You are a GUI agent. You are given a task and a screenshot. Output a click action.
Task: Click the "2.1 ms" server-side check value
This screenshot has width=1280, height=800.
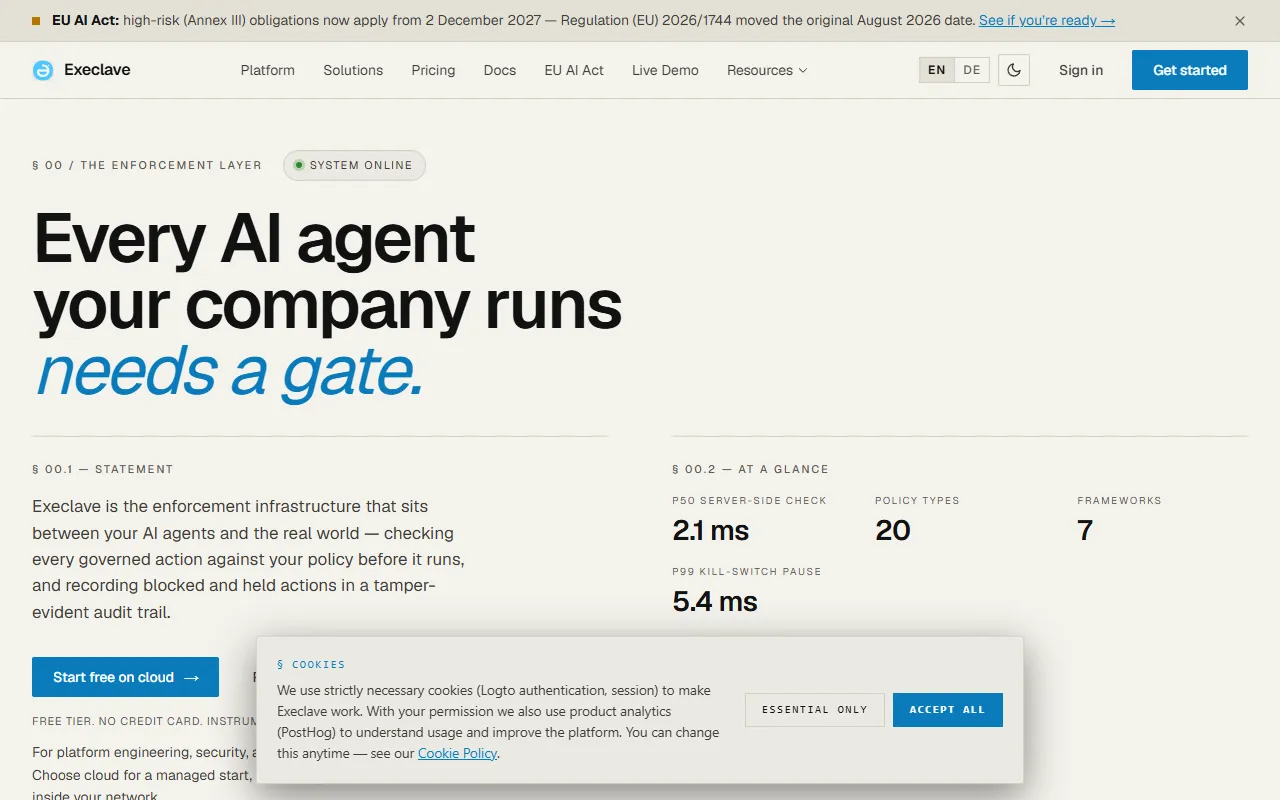tap(711, 530)
